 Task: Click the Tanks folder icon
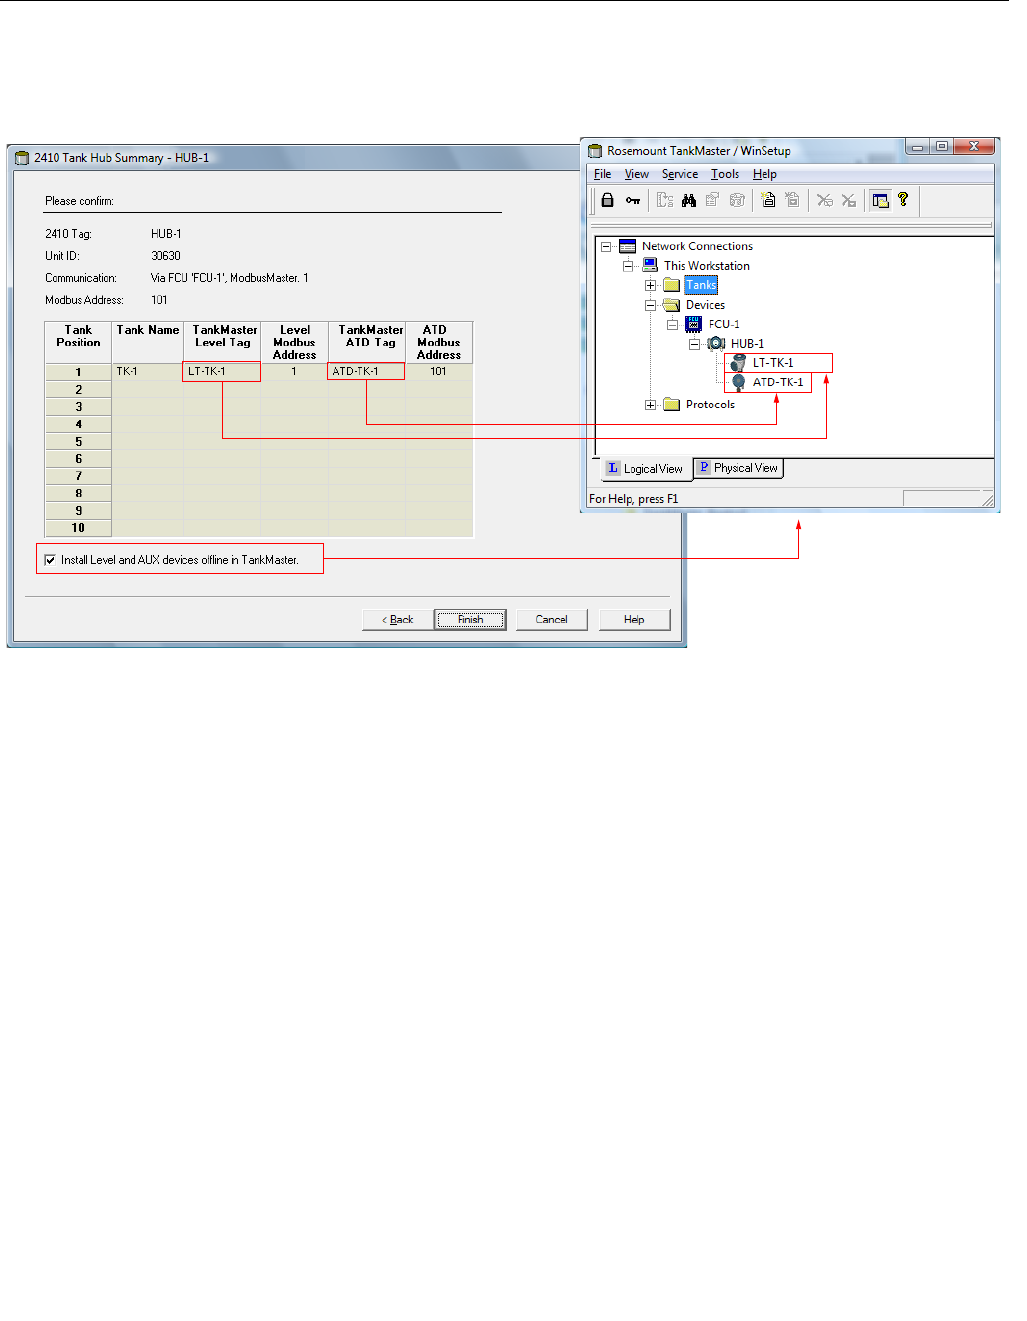pos(672,285)
